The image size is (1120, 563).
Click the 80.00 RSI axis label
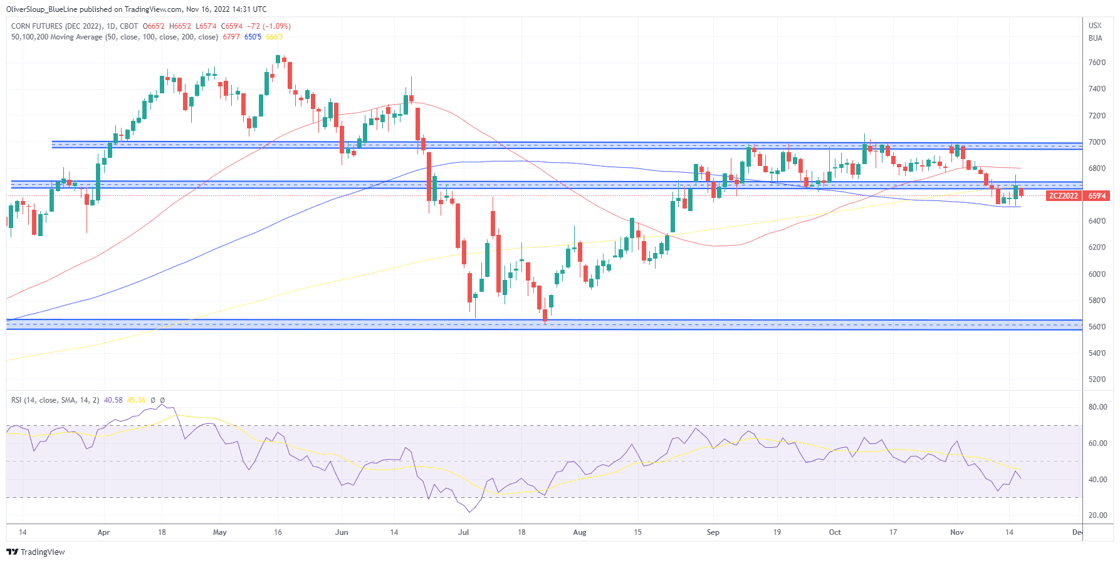pyautogui.click(x=1098, y=407)
